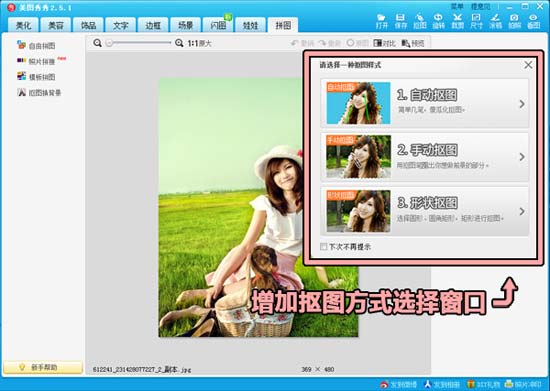Click the eye-shaped 看图 viewer icon
Screen dimensions: 550x391
pos(534,21)
